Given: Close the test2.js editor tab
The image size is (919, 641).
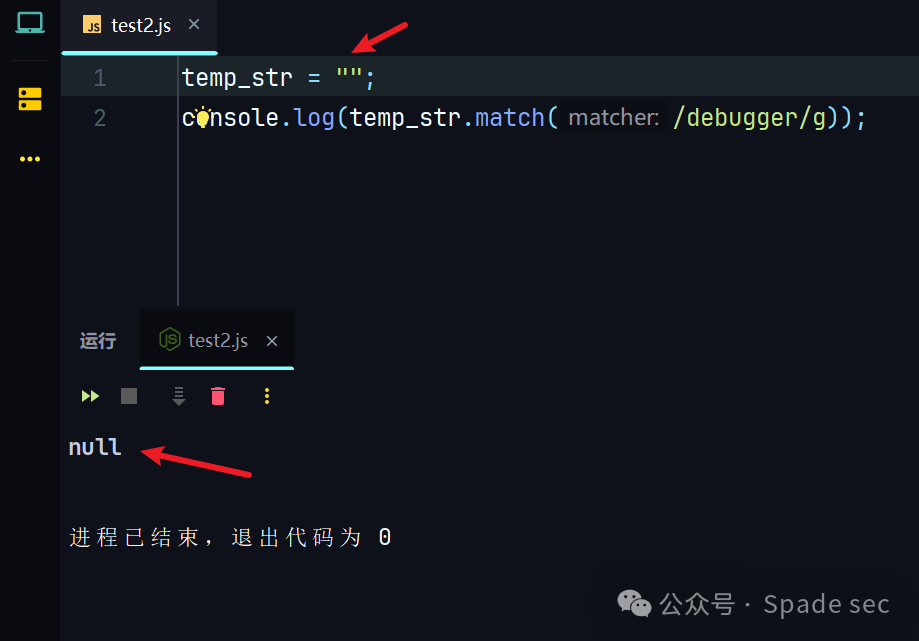Looking at the screenshot, I should 193,26.
